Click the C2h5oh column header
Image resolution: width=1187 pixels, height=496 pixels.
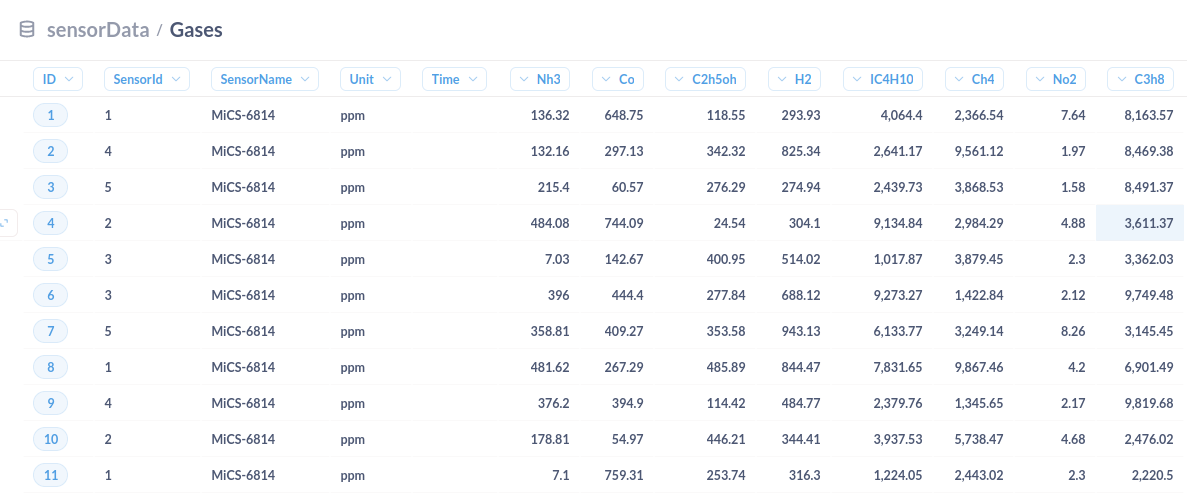(706, 79)
